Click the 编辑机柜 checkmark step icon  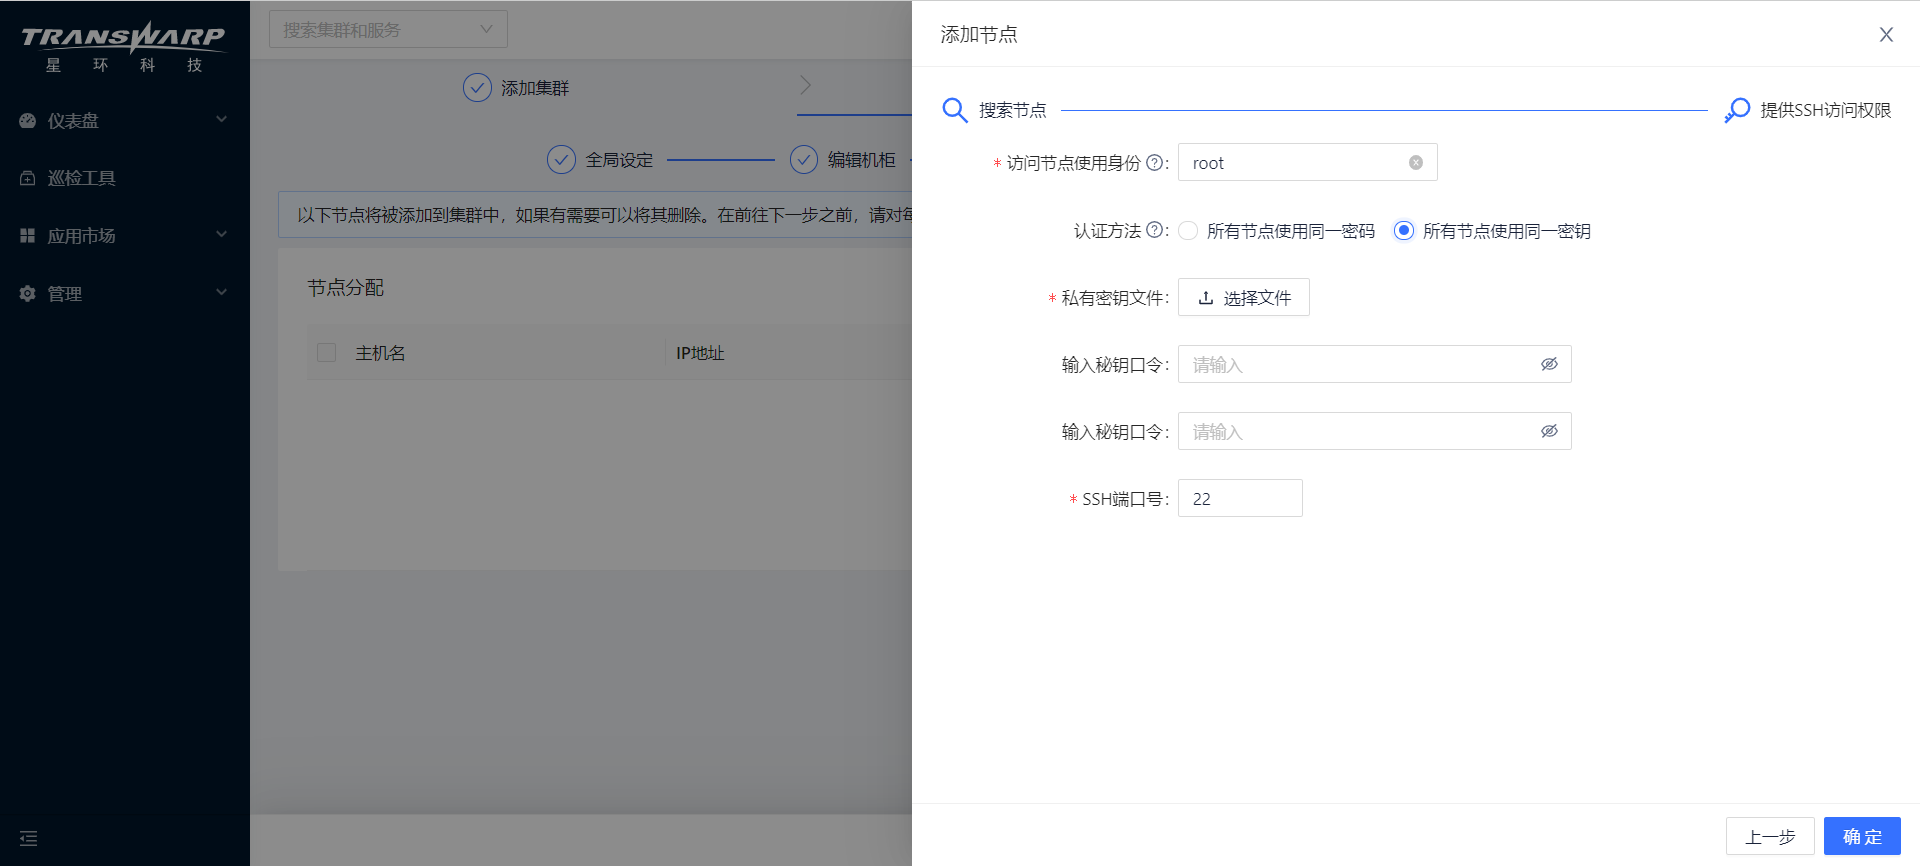tap(804, 159)
